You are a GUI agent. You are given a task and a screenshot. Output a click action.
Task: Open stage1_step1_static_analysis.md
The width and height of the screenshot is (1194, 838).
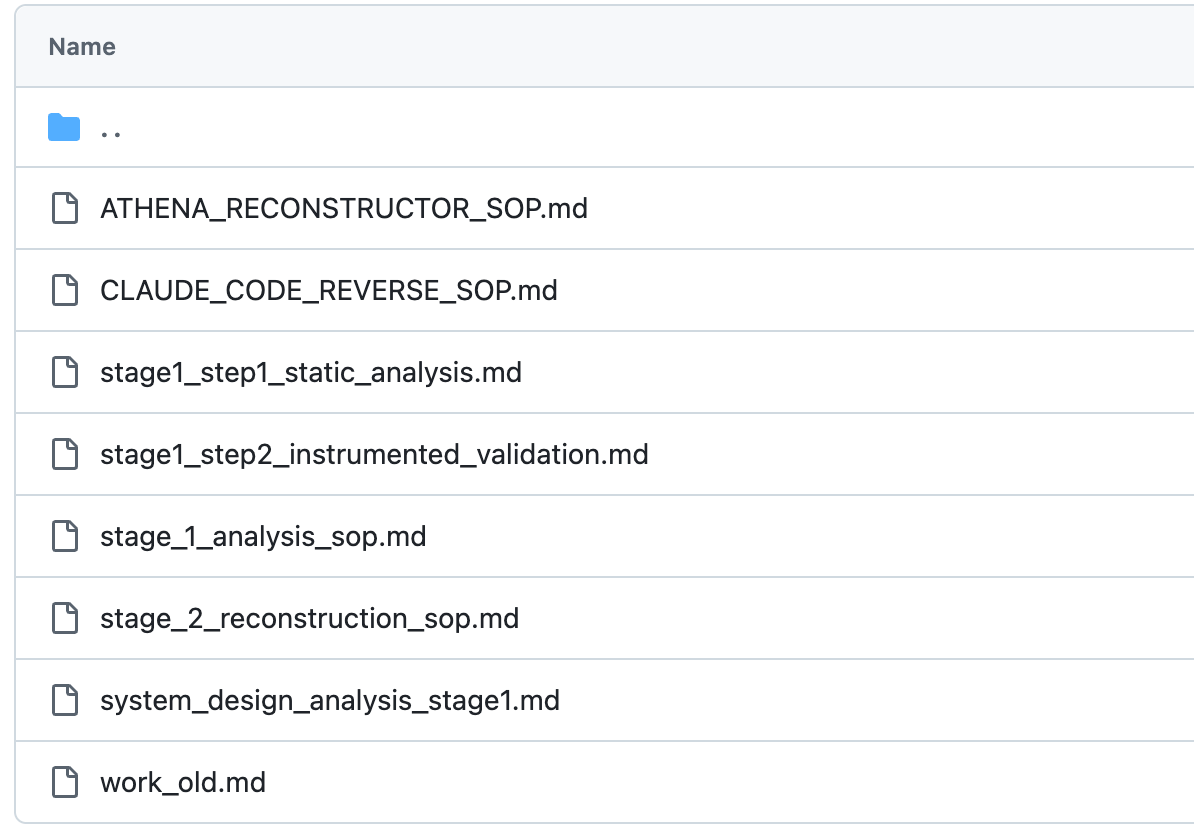311,373
